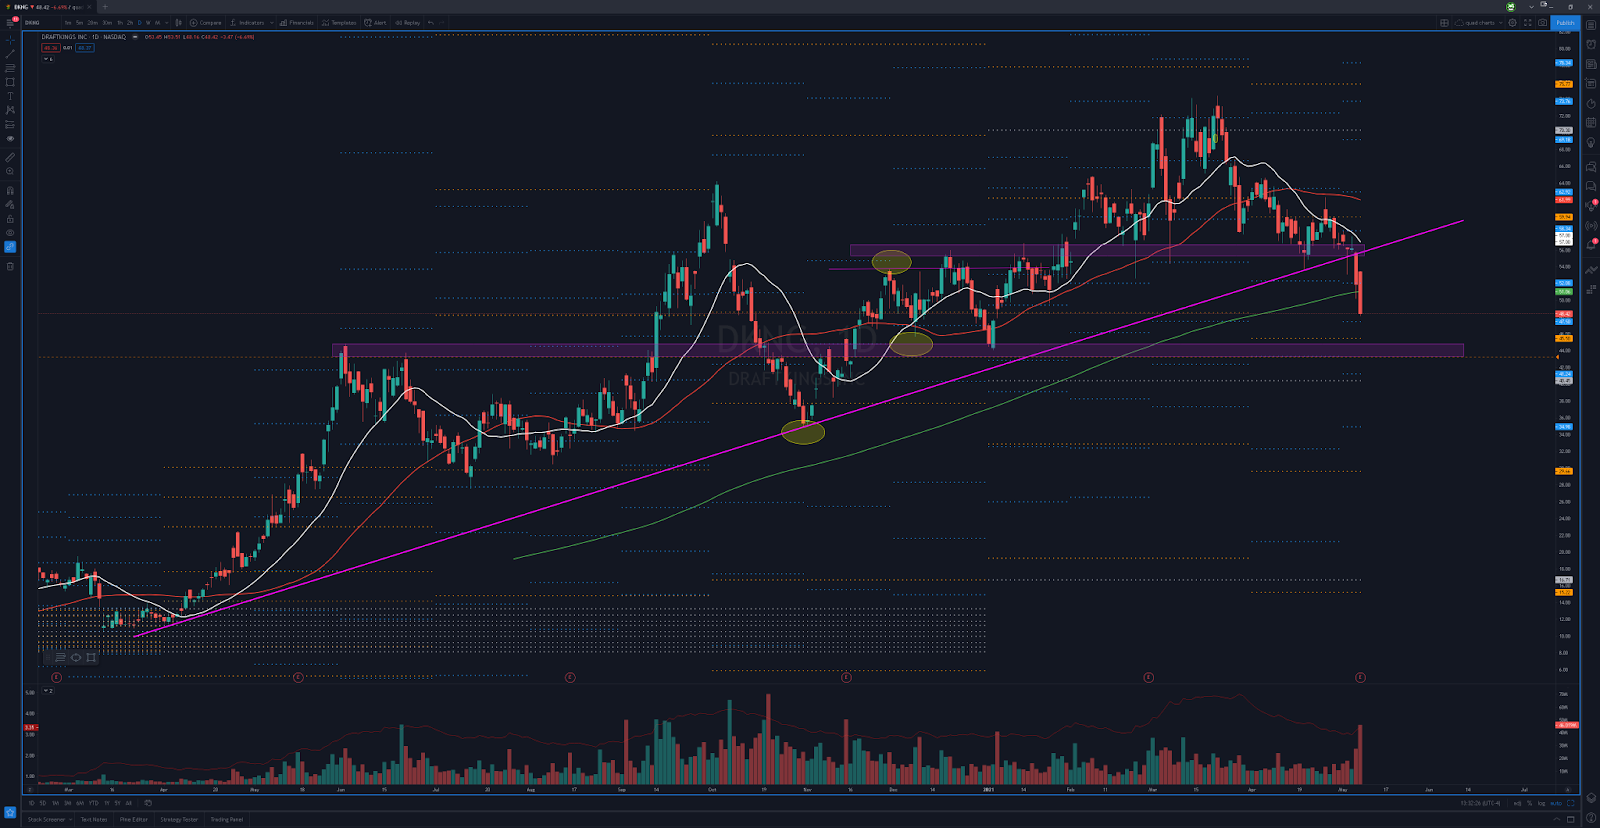Toggle percent scale on price axis

pyautogui.click(x=1529, y=803)
